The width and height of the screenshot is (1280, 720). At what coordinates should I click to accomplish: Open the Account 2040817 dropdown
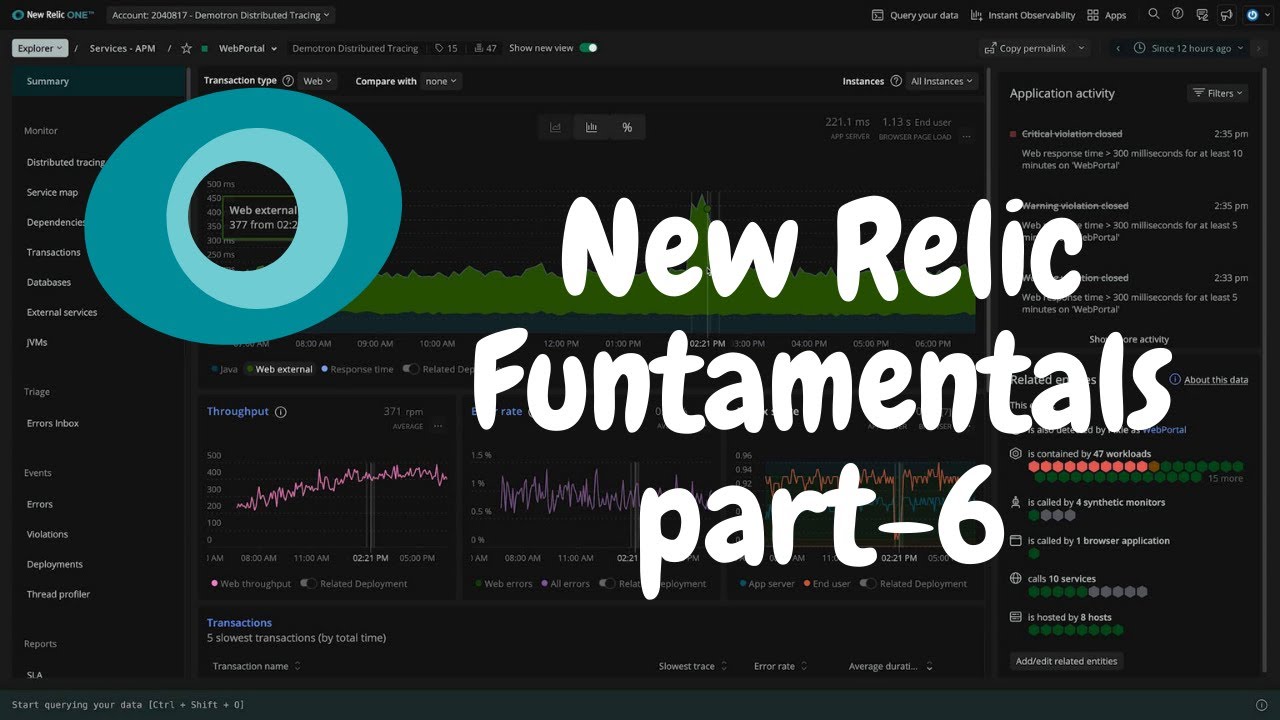click(x=221, y=15)
